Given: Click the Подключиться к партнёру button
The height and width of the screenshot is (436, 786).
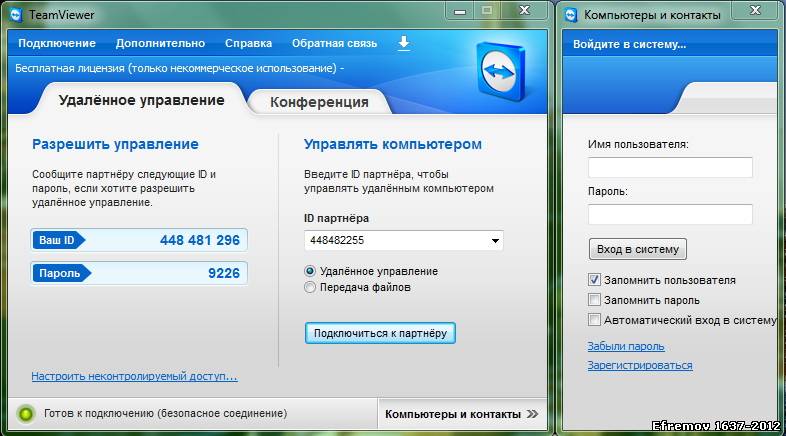Looking at the screenshot, I should click(x=380, y=333).
